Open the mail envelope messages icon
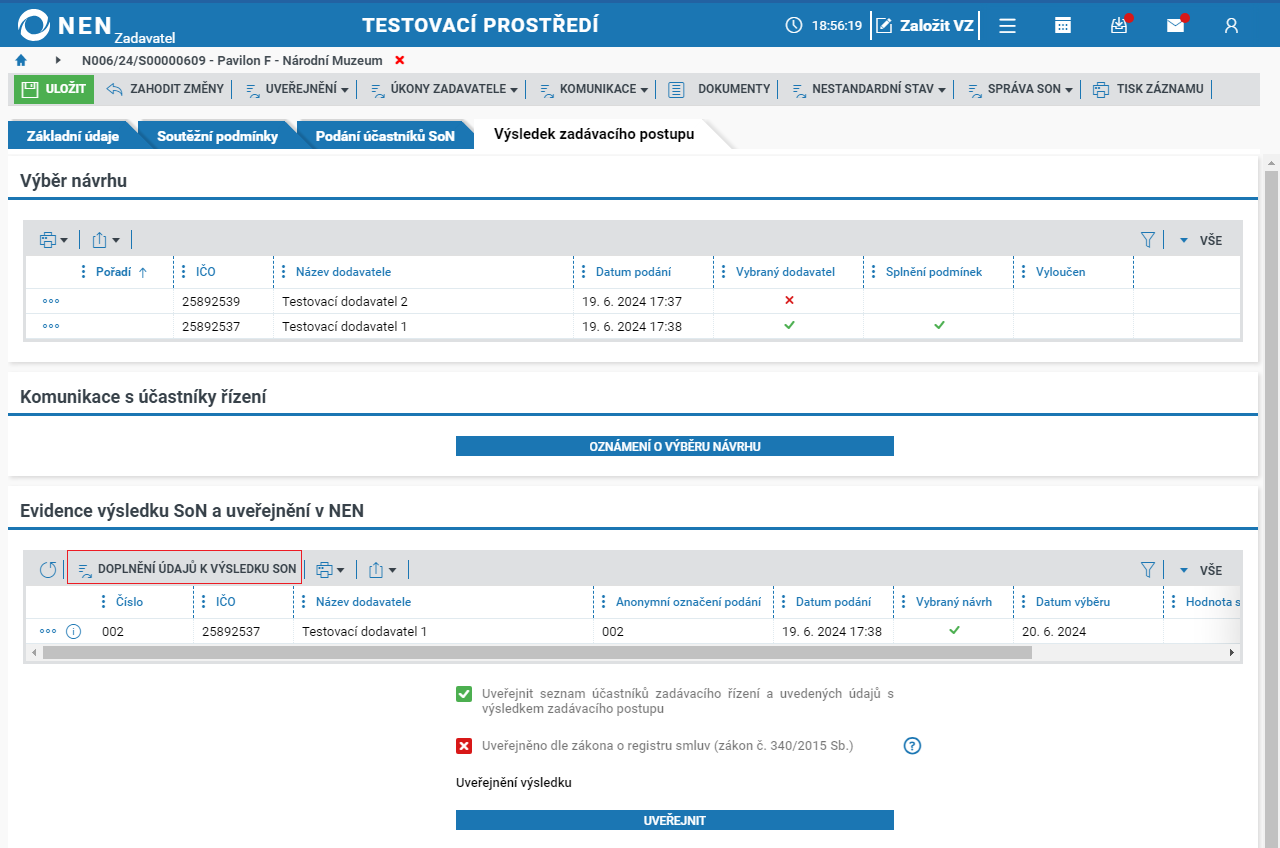Screen dimensions: 1280x848 point(1175,25)
